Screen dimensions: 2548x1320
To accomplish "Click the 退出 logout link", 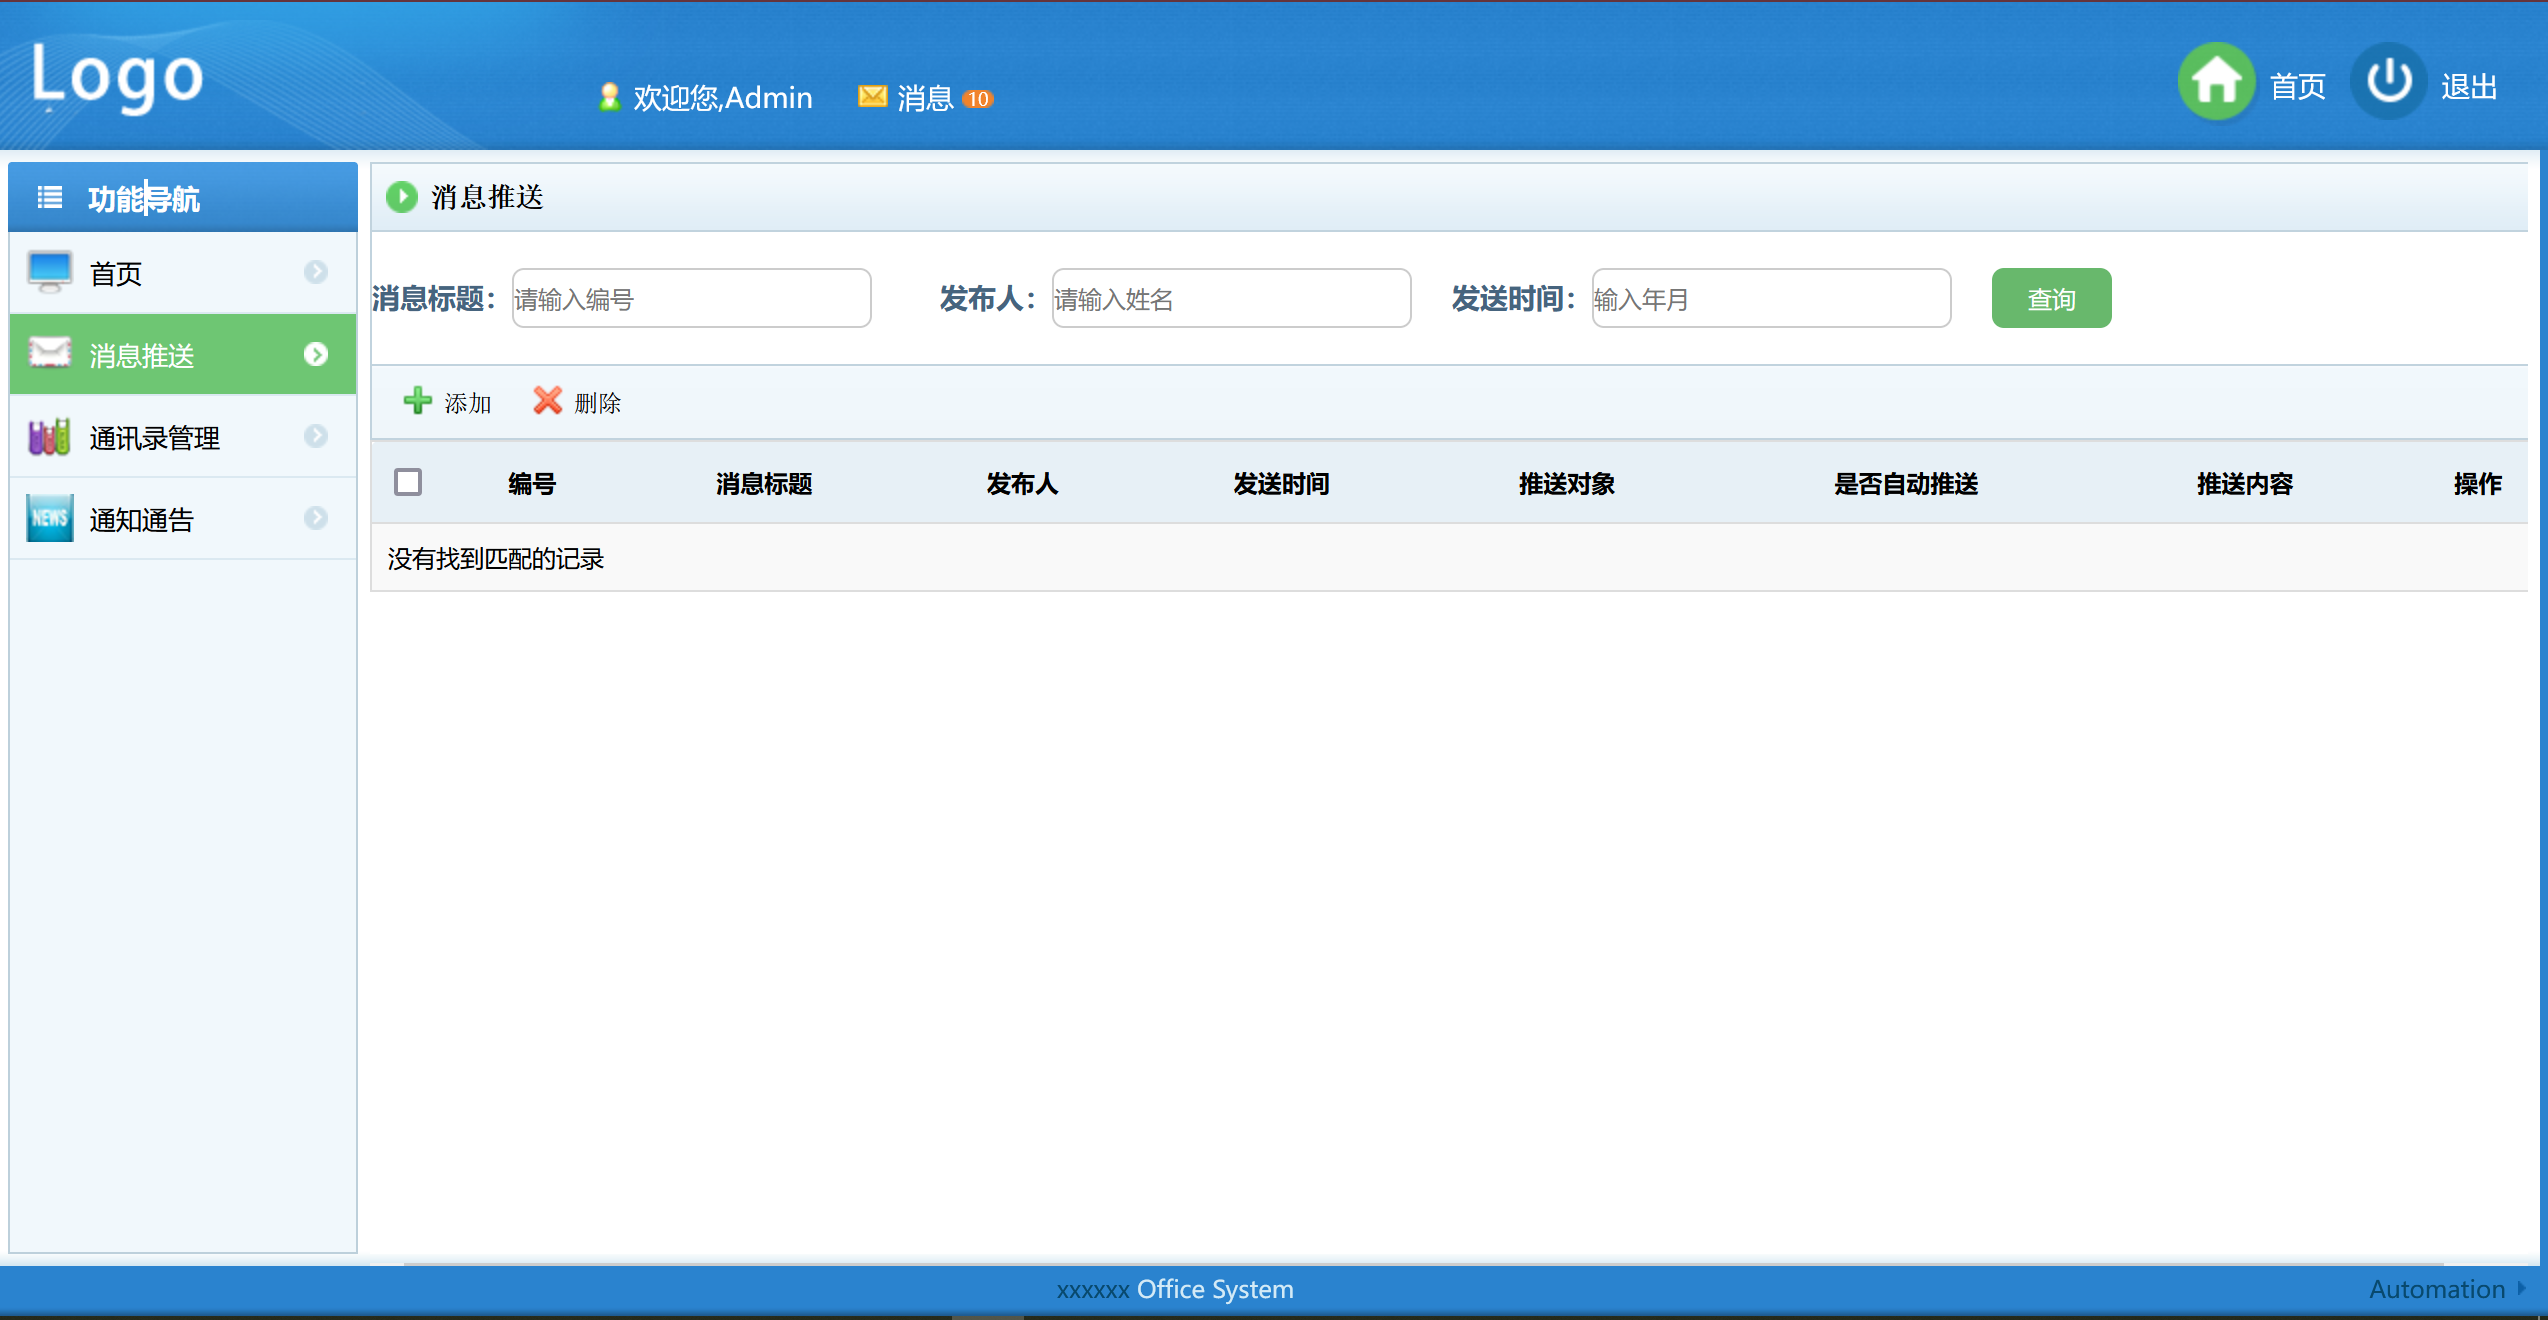I will click(2468, 87).
